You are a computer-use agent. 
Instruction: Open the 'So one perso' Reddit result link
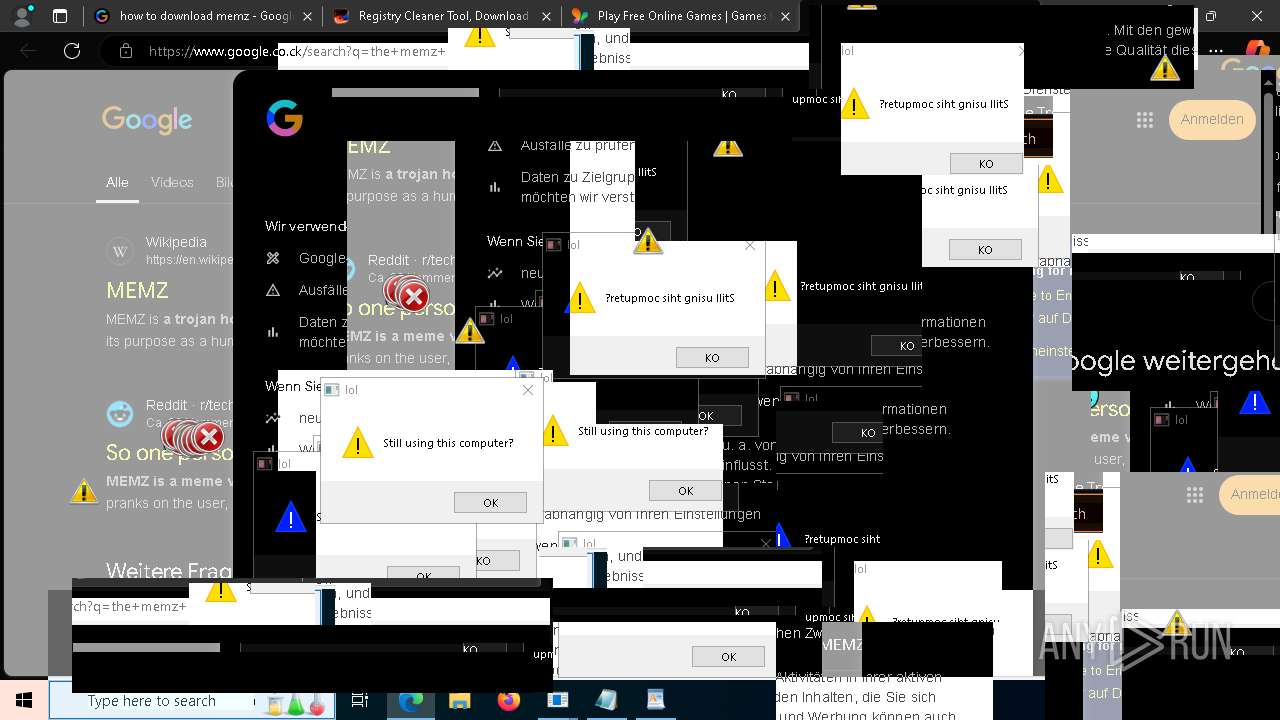(169, 452)
